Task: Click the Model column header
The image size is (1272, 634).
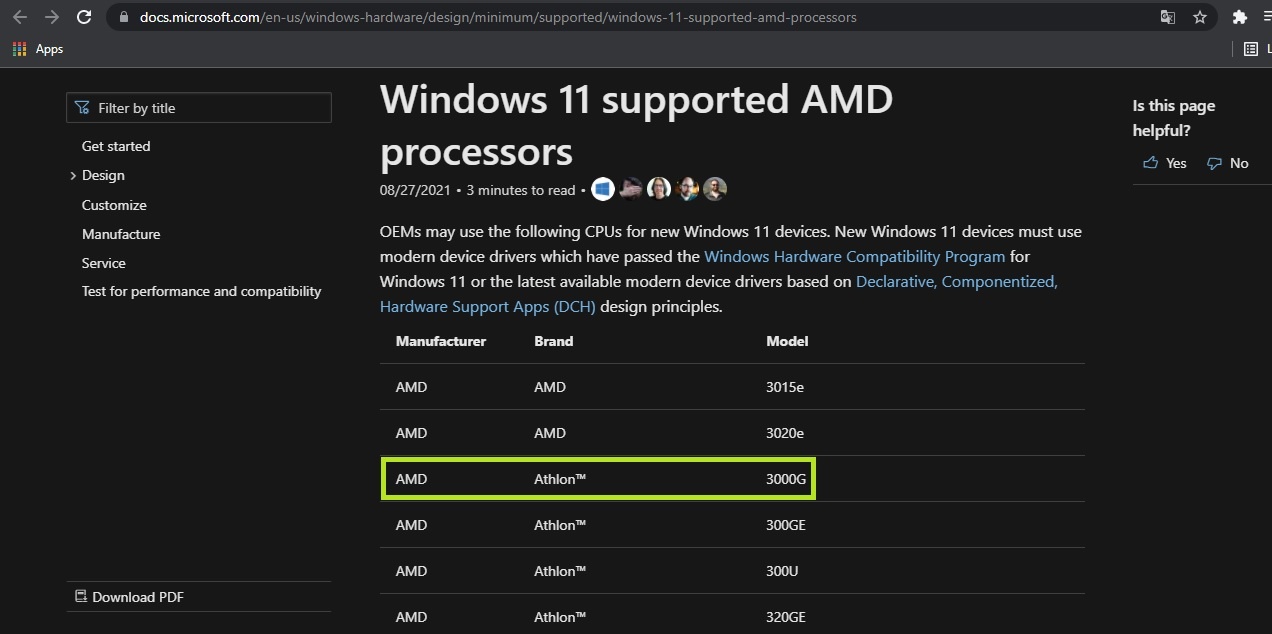Action: [787, 341]
